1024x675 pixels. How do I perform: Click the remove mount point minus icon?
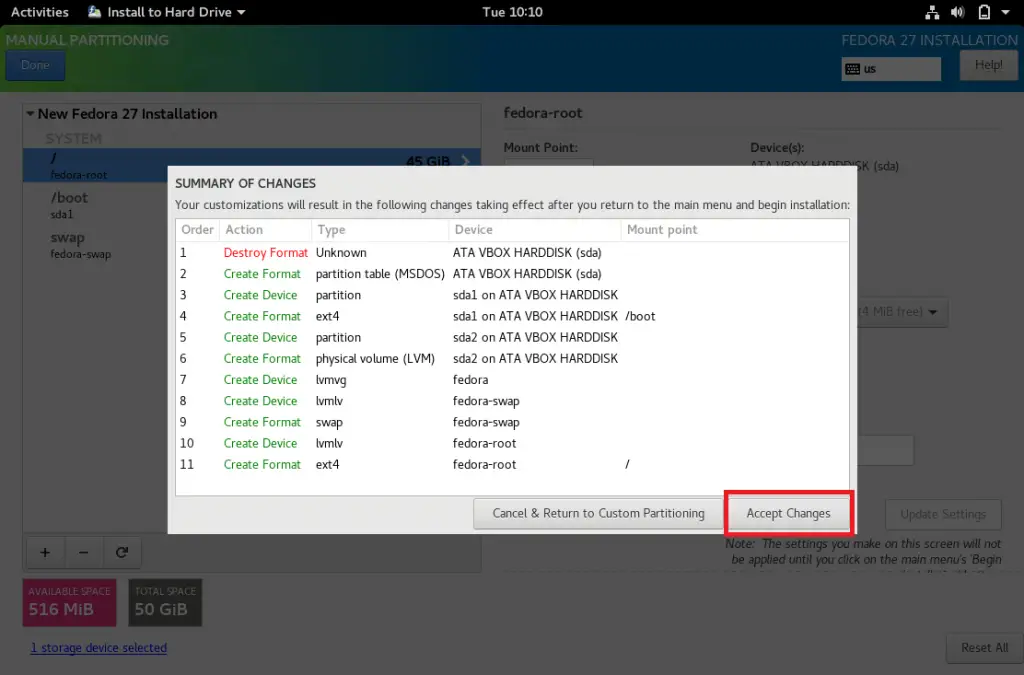pos(83,552)
